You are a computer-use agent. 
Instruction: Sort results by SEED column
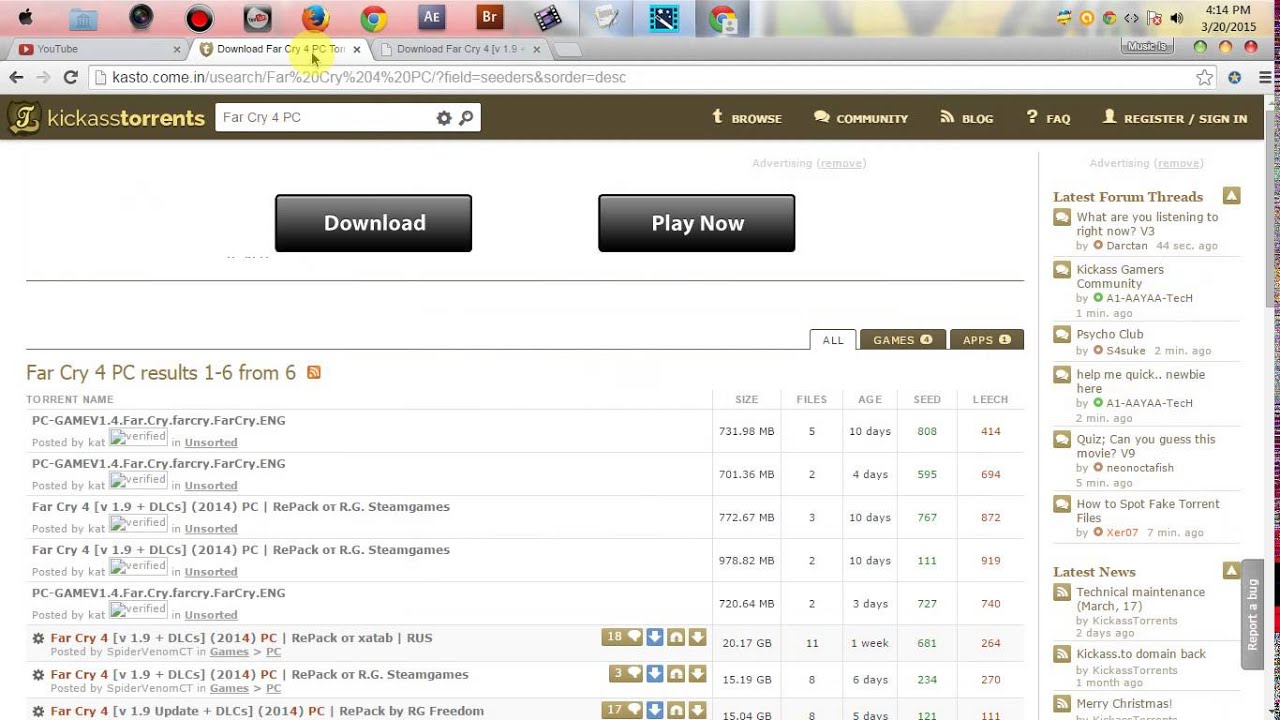coord(927,399)
